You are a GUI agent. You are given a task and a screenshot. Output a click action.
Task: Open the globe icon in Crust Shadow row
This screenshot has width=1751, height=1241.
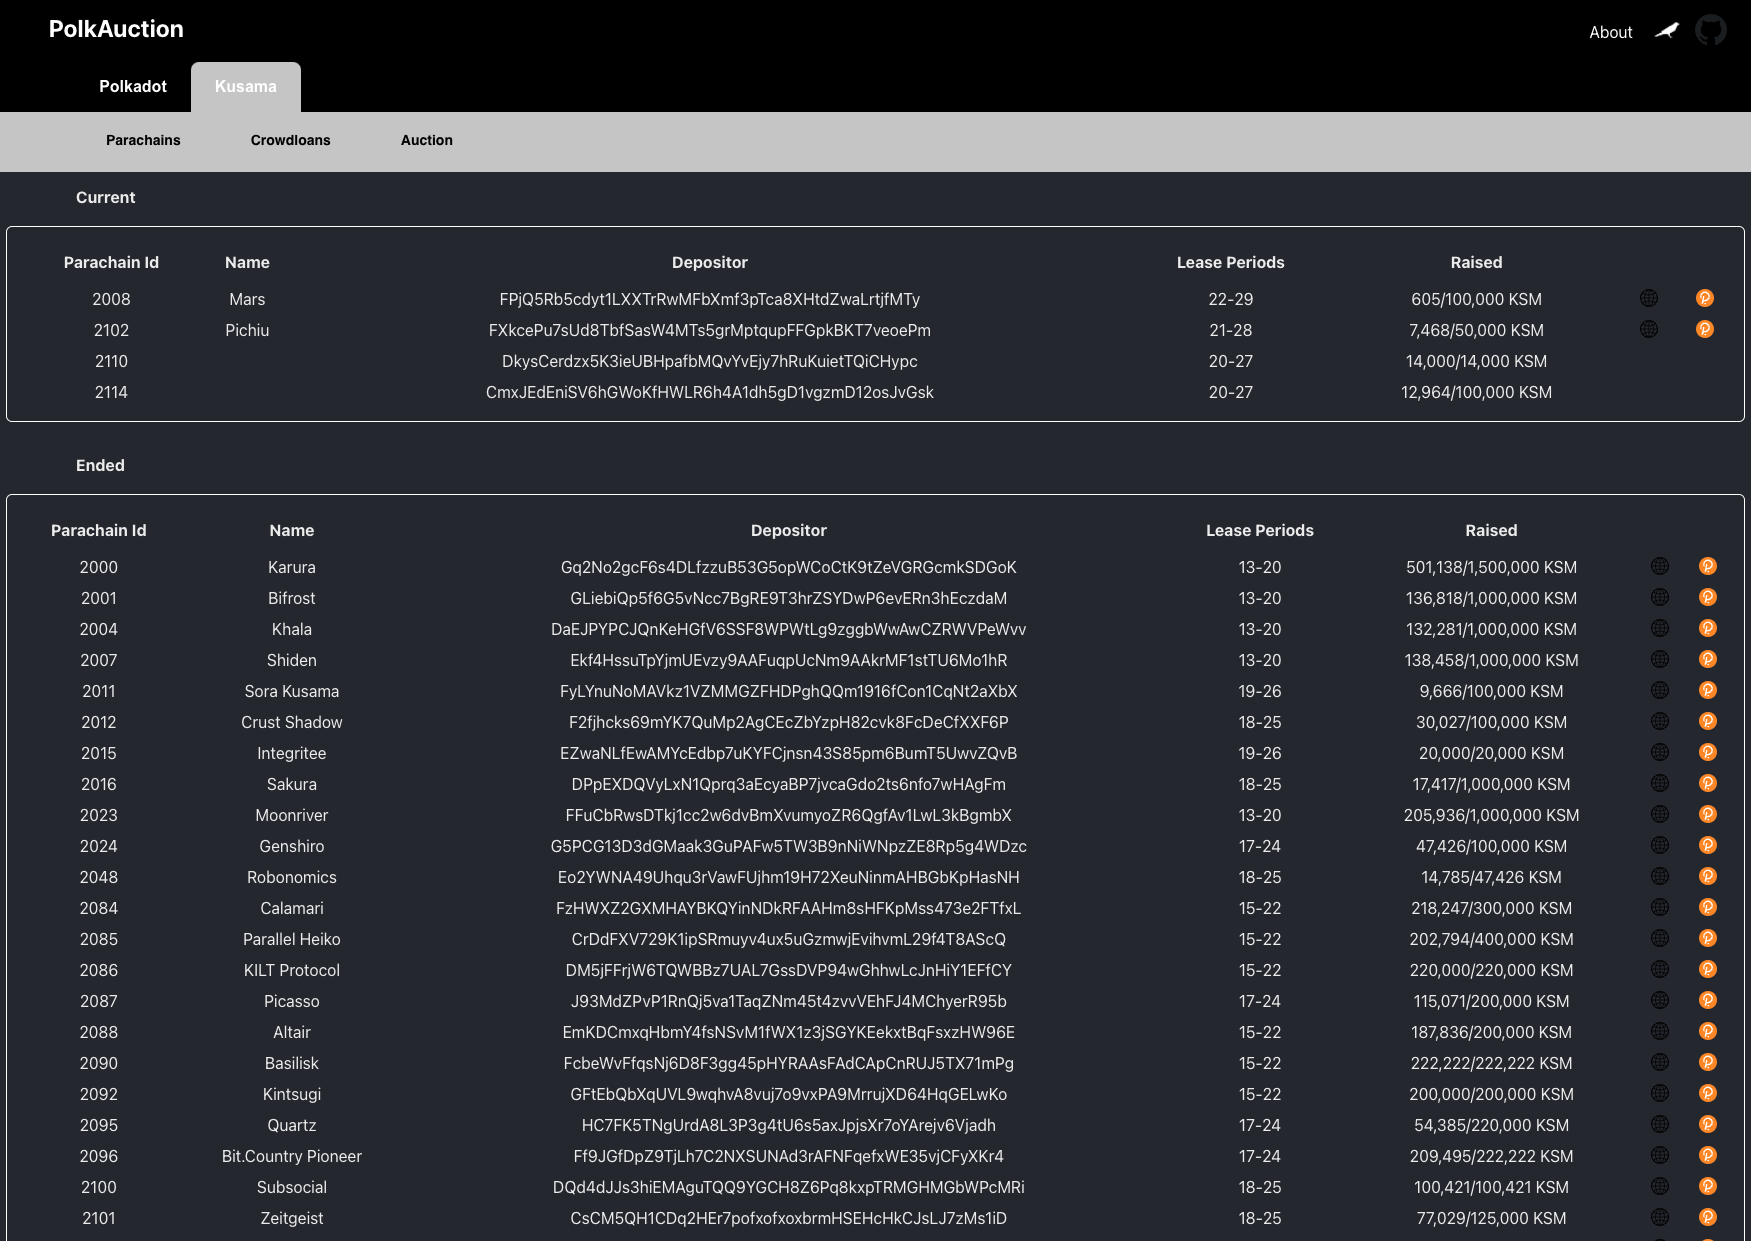tap(1660, 721)
